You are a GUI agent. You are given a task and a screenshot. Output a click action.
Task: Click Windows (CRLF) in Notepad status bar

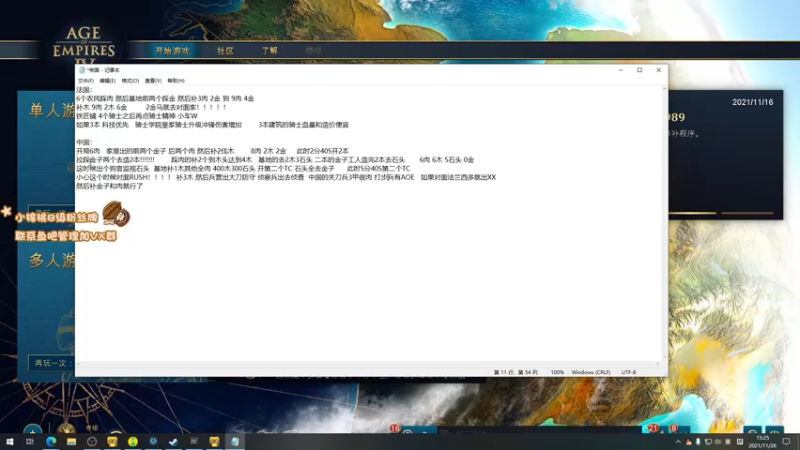(x=591, y=372)
